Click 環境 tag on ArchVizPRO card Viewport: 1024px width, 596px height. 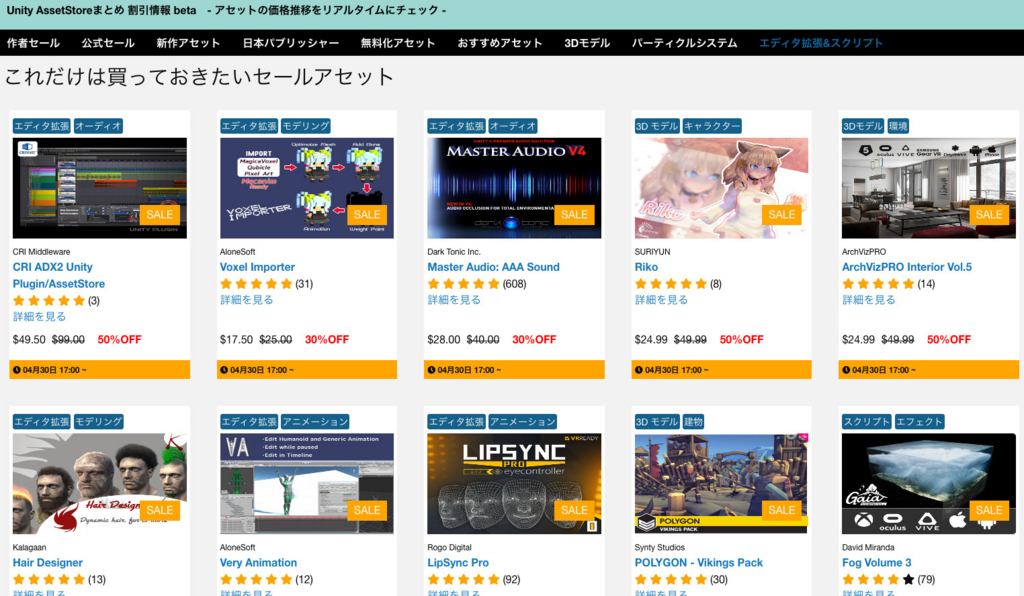[x=898, y=126]
